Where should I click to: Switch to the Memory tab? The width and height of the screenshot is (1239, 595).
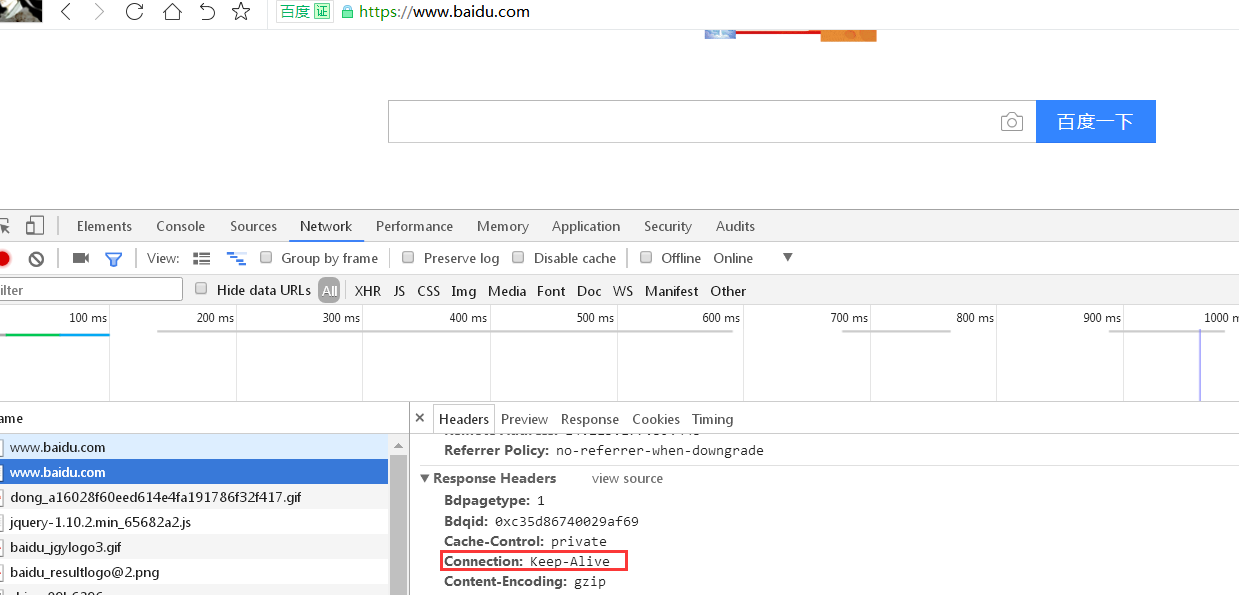pos(503,226)
